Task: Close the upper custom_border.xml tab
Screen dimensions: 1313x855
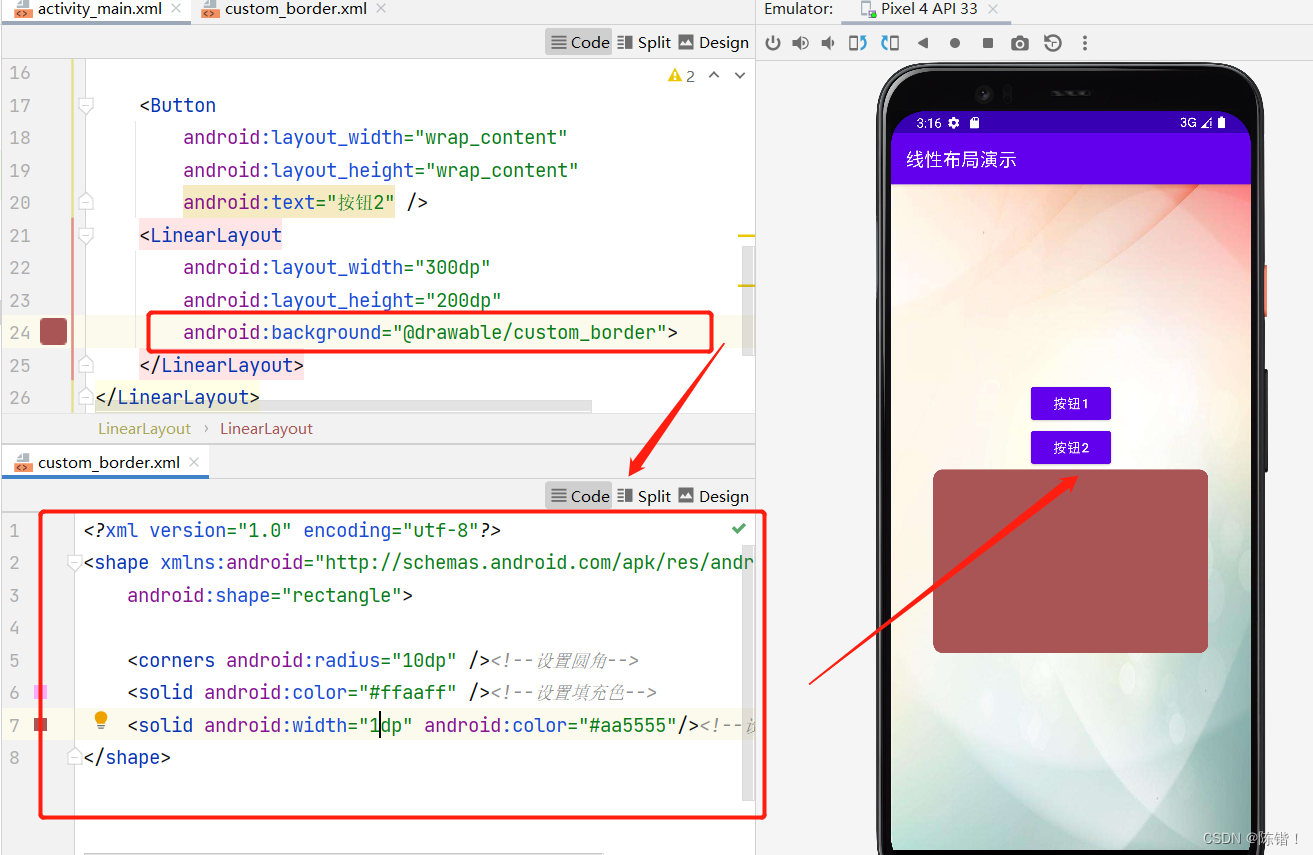Action: pyautogui.click(x=379, y=9)
